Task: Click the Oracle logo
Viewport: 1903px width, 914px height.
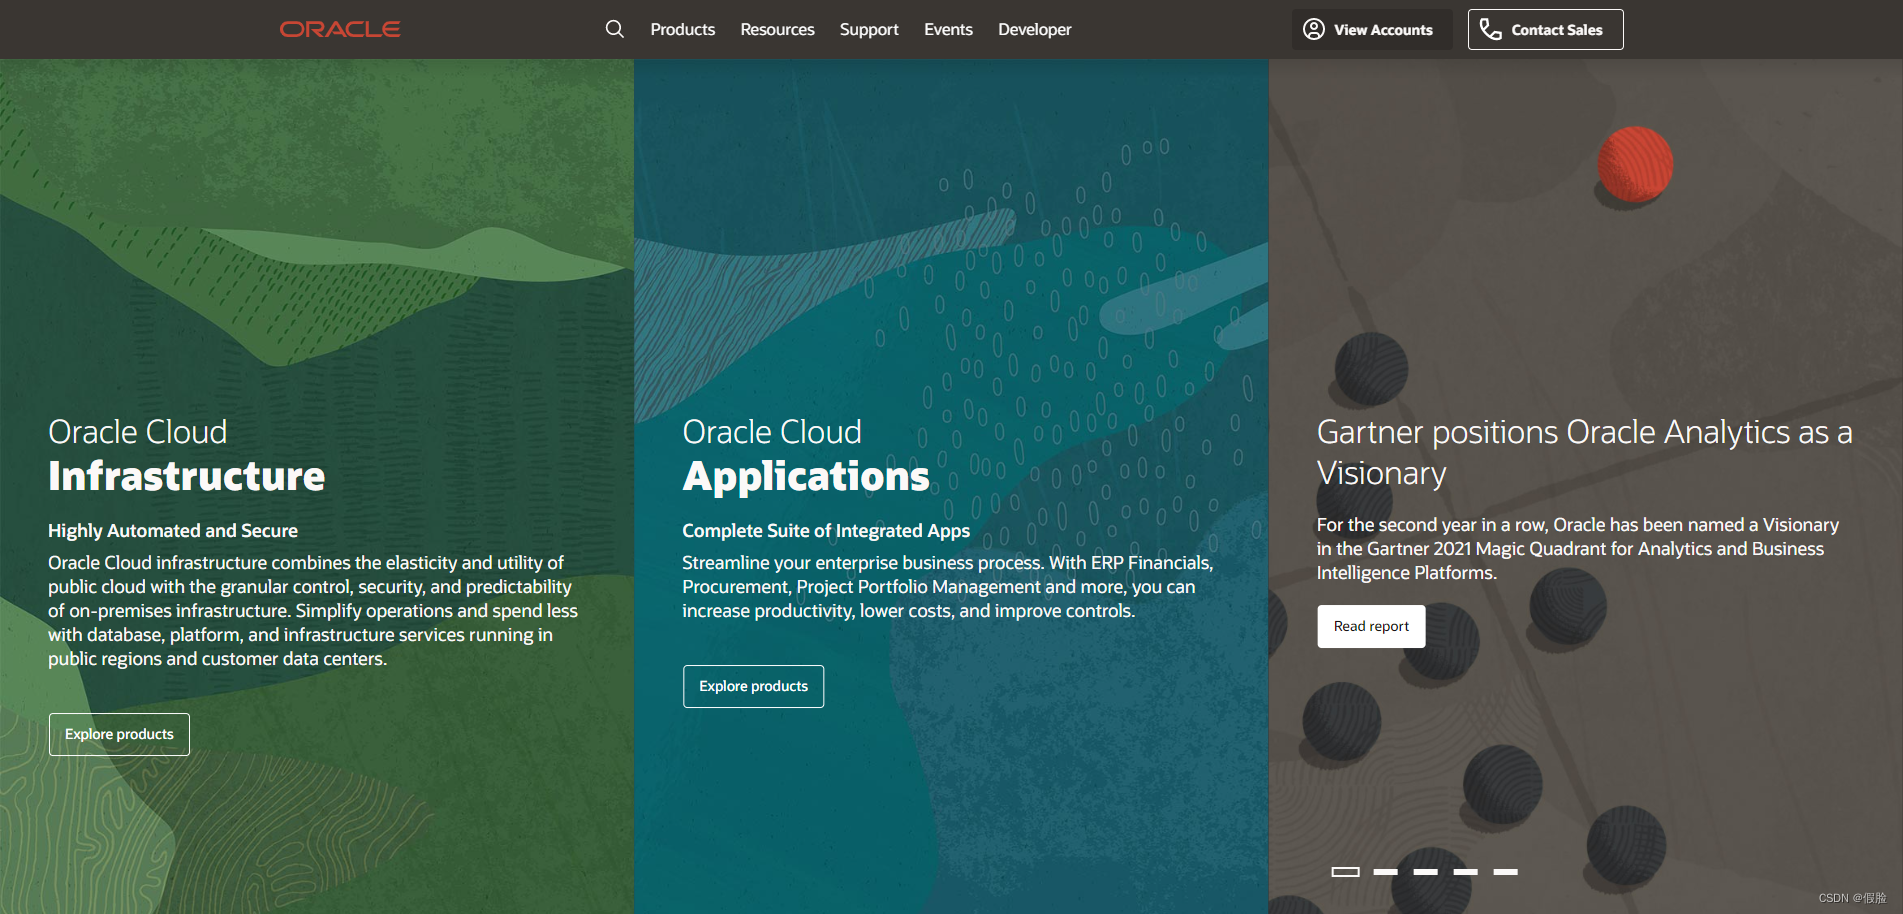Action: pos(340,29)
